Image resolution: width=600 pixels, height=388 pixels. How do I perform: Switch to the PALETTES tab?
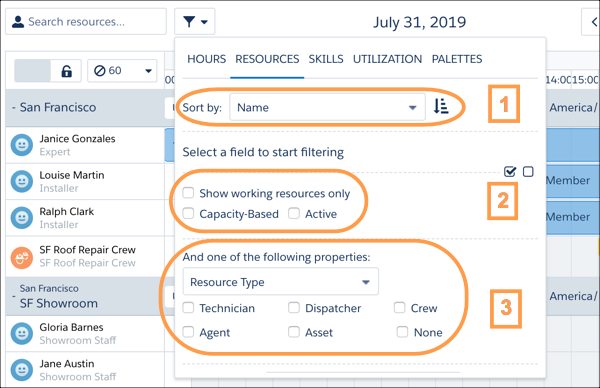tap(457, 59)
